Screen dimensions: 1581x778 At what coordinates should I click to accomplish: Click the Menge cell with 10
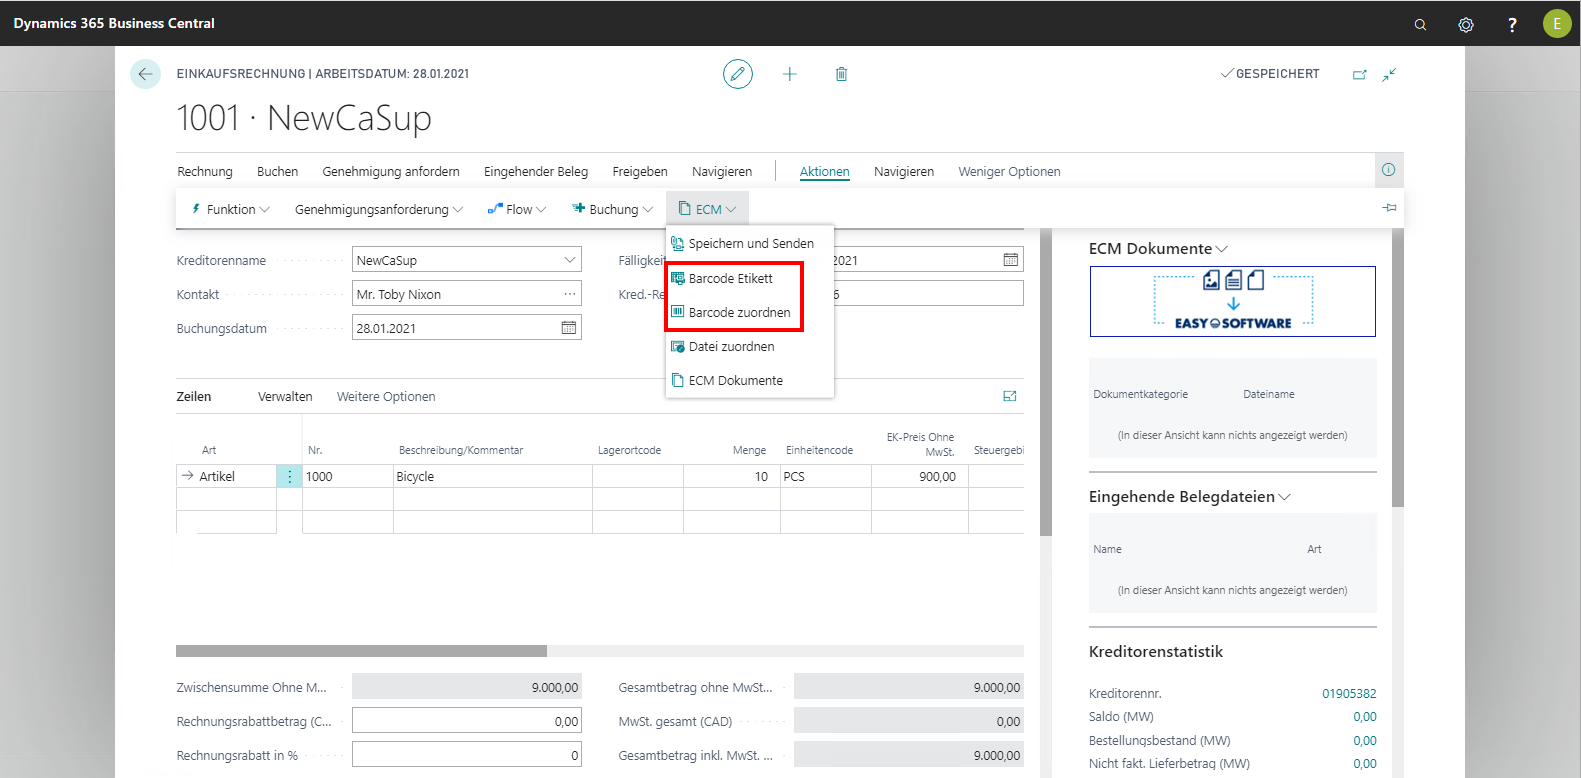pos(731,477)
